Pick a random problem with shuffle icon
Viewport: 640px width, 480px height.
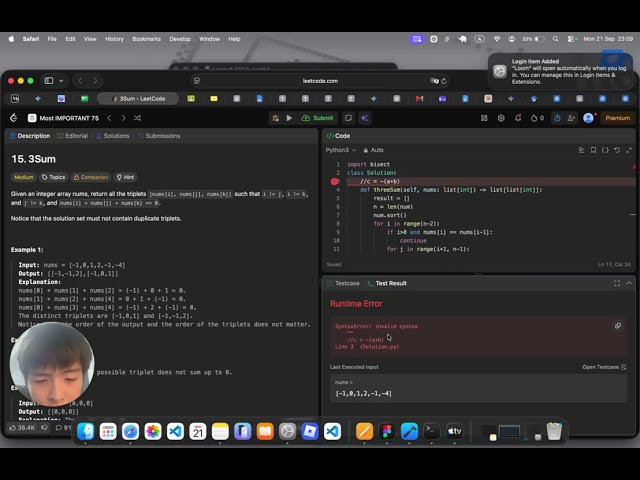point(138,118)
